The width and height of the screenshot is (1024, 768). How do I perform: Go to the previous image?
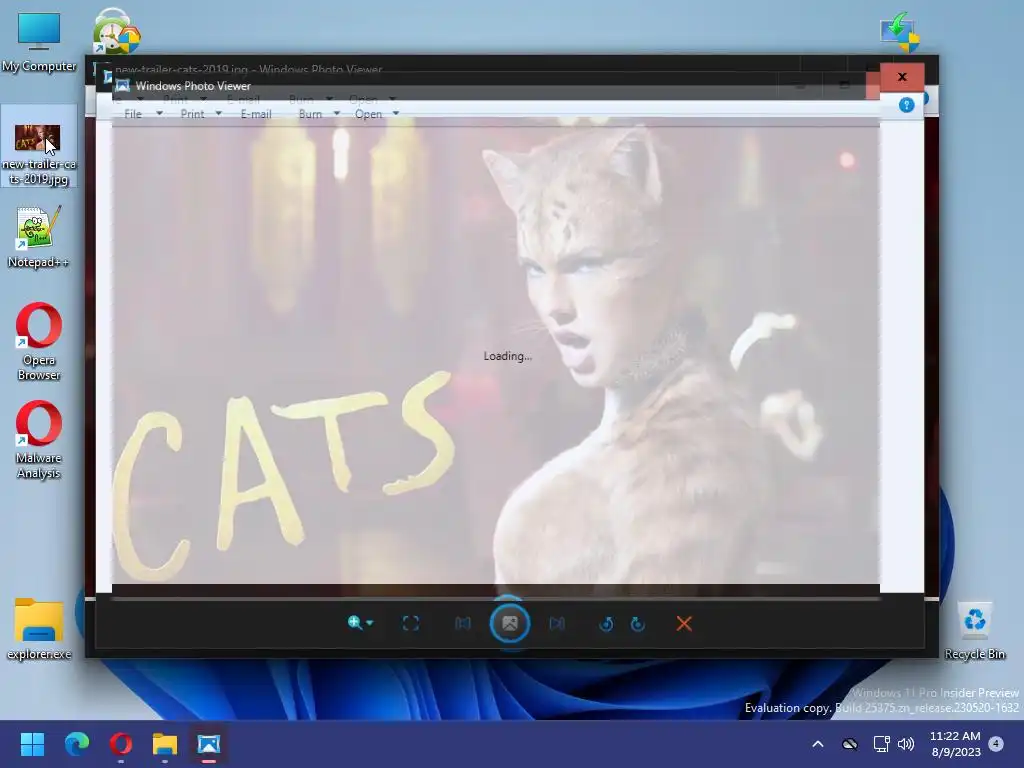pyautogui.click(x=462, y=623)
